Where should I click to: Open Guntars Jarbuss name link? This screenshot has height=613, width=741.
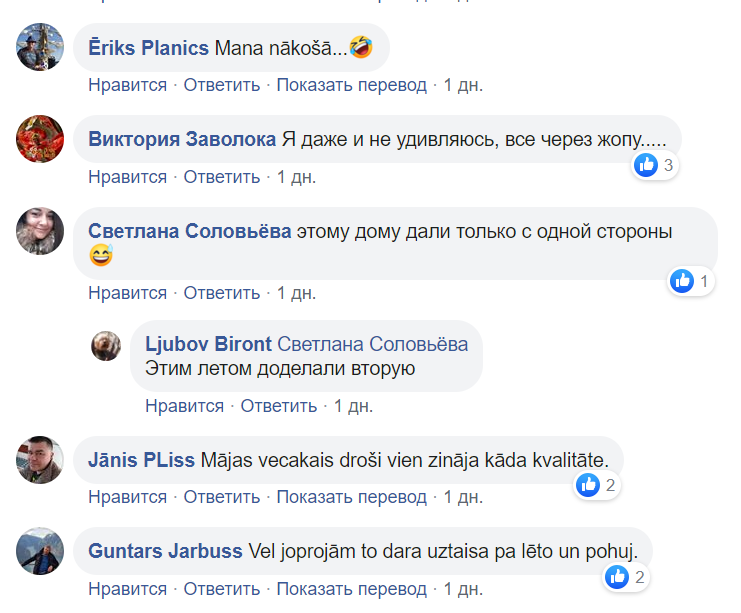[165, 551]
